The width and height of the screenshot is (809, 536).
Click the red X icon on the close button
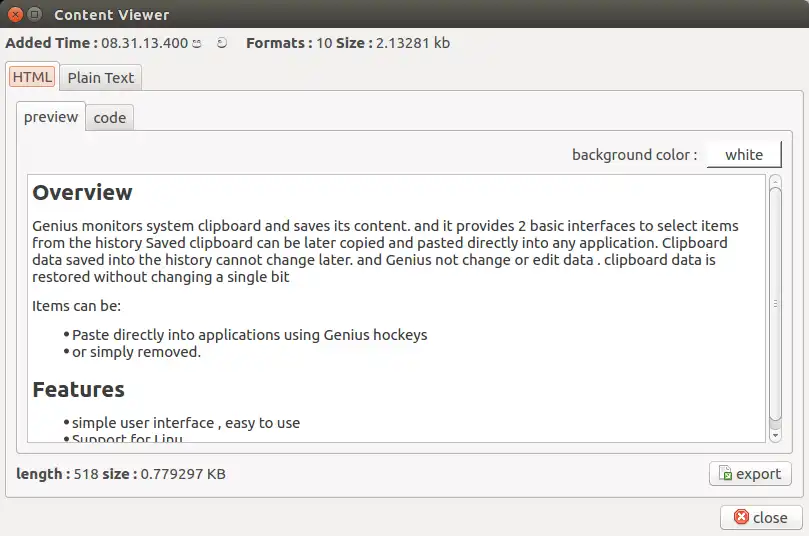coord(741,517)
